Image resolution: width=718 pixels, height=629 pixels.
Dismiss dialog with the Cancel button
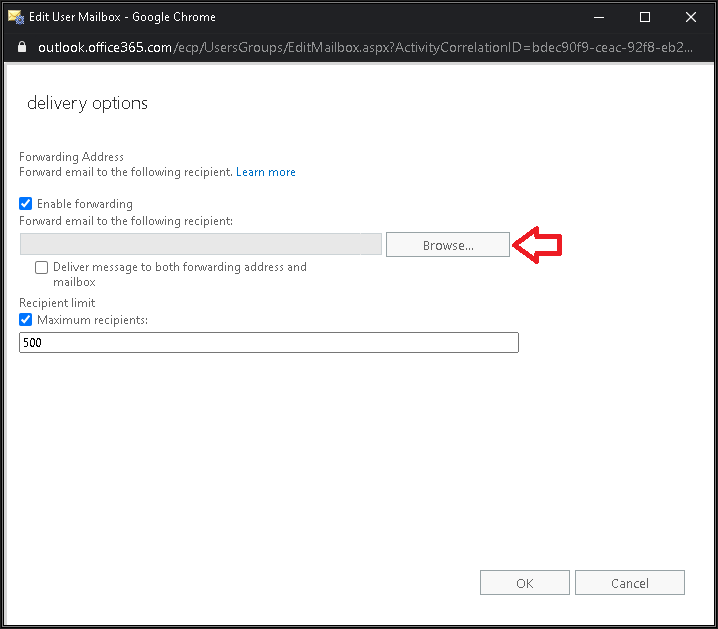pos(630,583)
